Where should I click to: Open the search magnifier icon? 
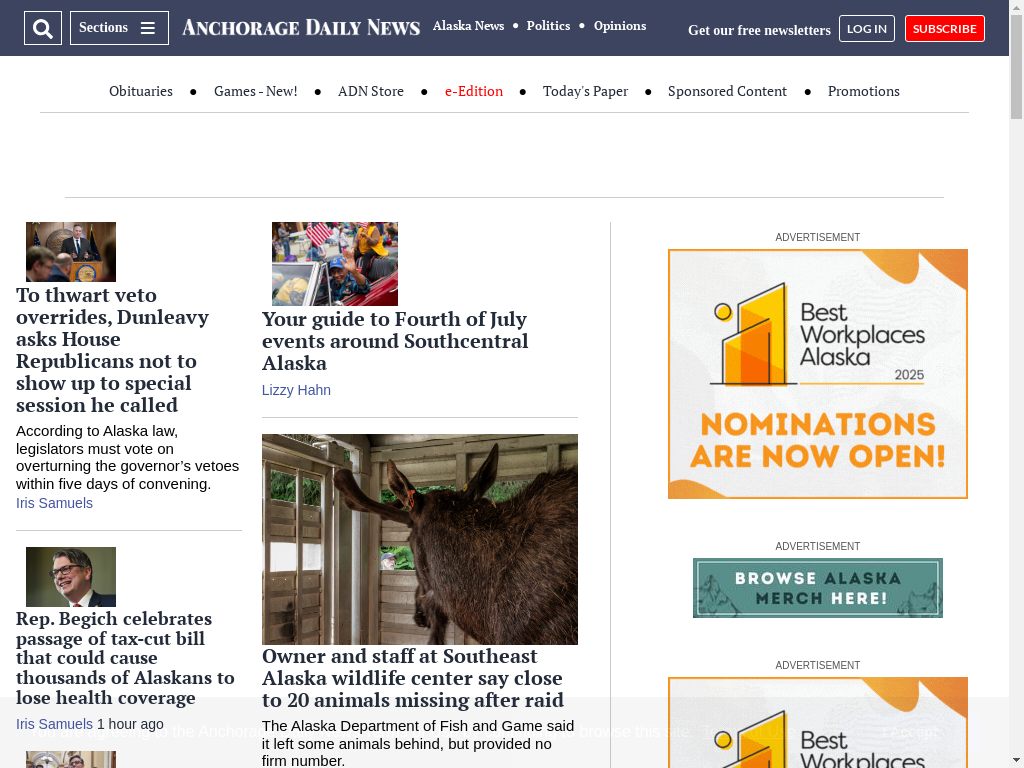[x=43, y=28]
